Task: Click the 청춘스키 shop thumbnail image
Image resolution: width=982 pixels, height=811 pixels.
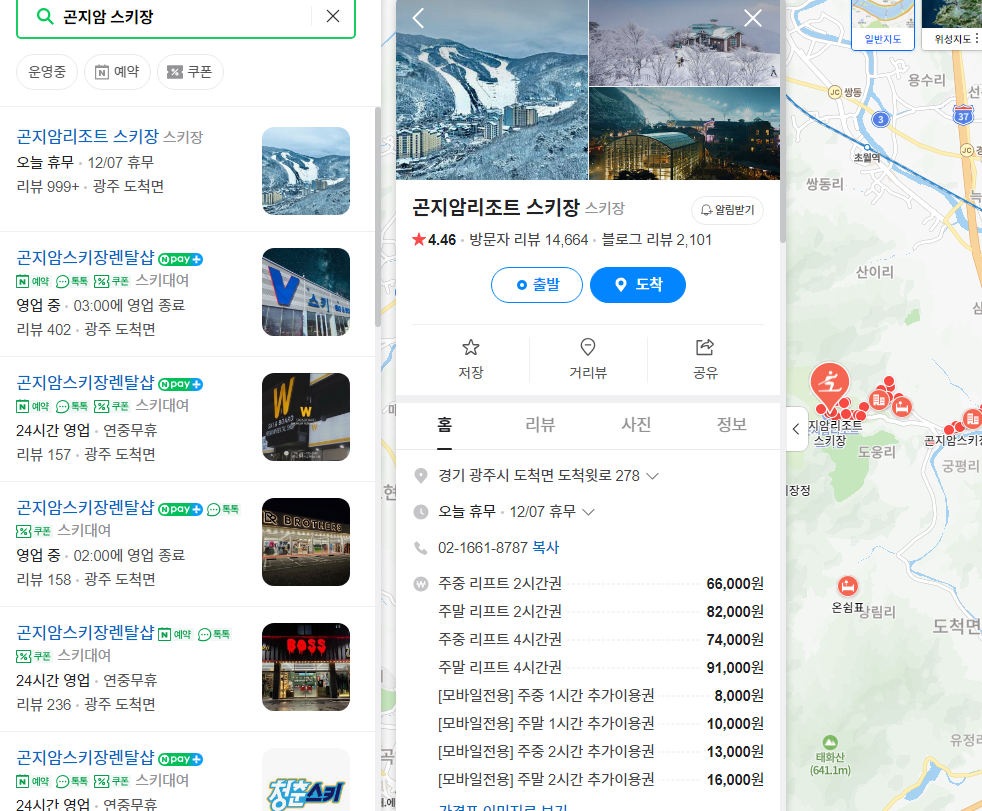Action: (x=306, y=780)
